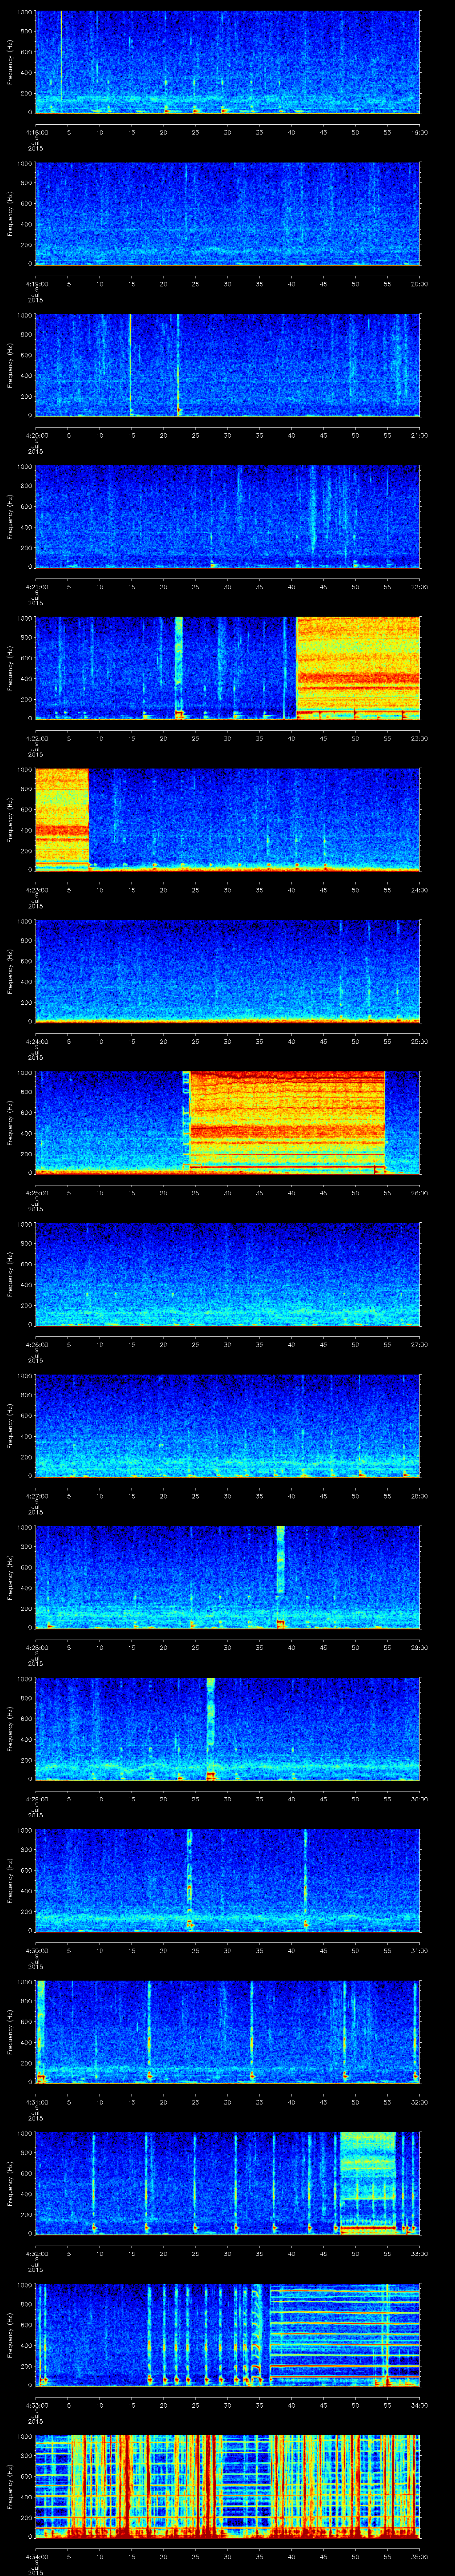
Task: Click the 4:22:00 start time label
Action: 35,738
